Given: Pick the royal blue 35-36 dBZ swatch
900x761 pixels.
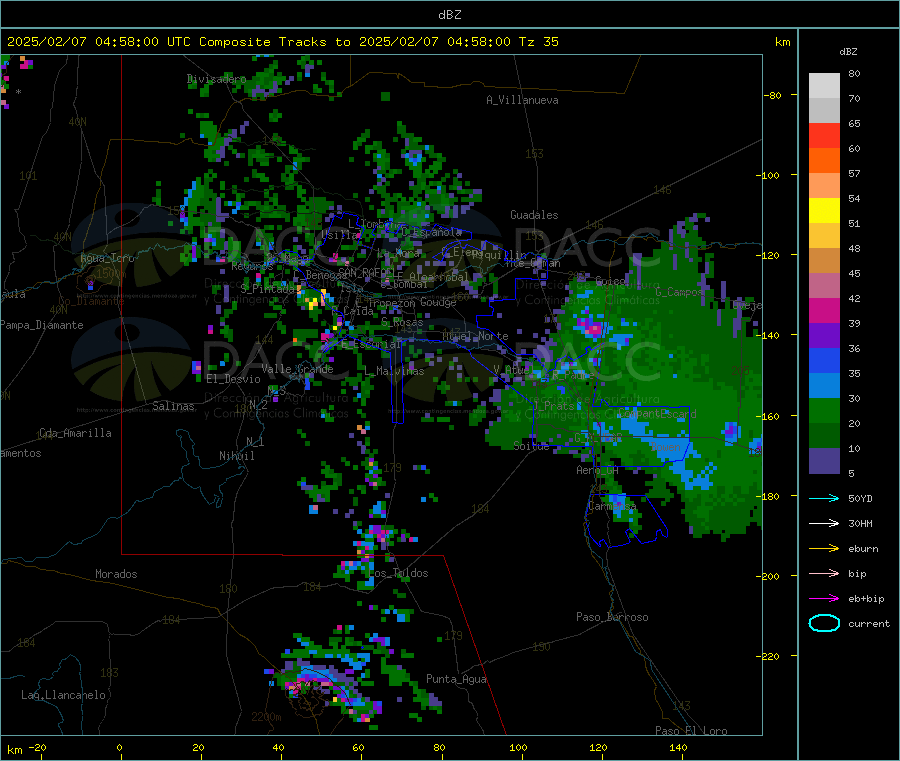Looking at the screenshot, I should click(824, 361).
